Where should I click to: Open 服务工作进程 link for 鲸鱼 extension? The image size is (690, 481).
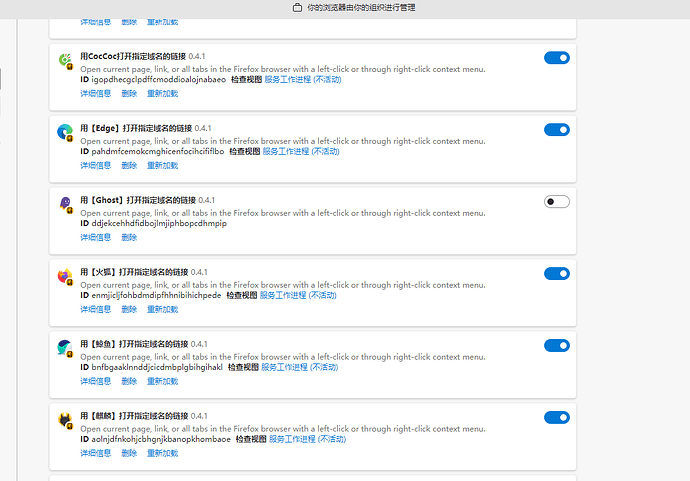300,367
